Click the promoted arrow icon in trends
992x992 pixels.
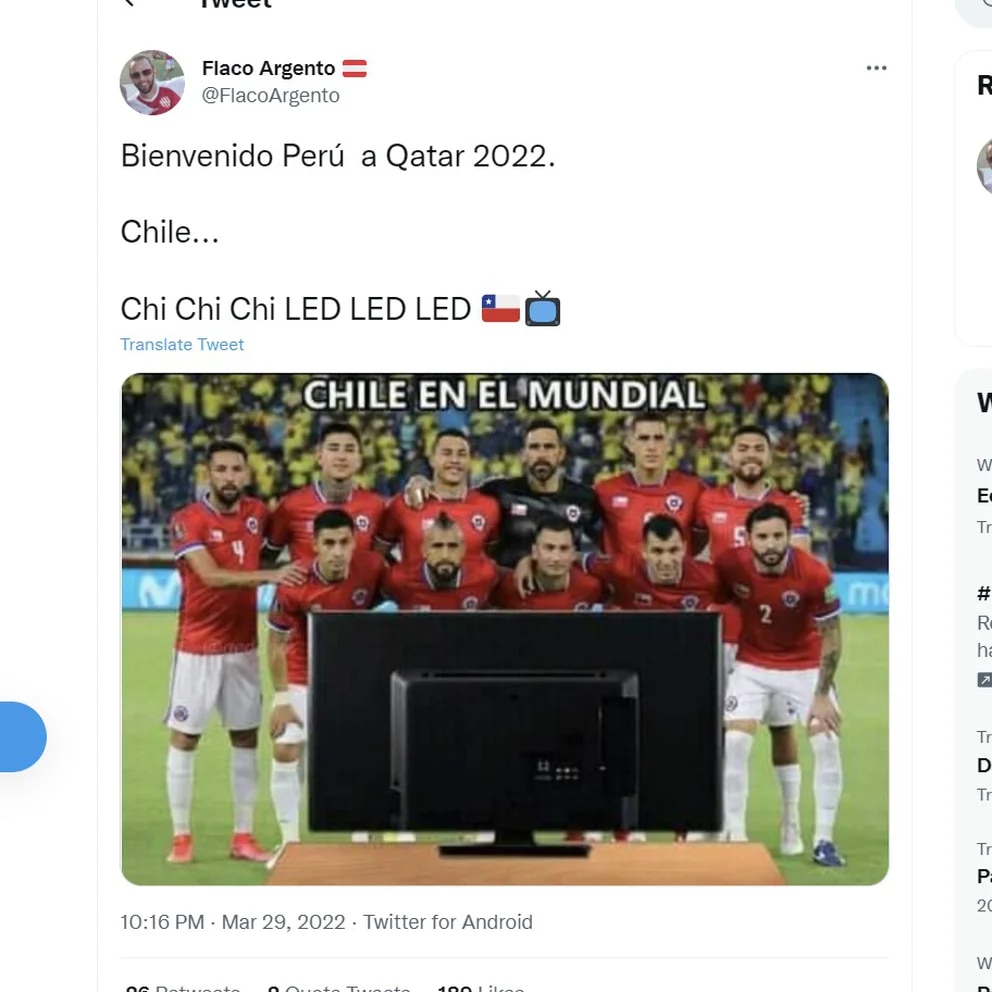pos(984,680)
